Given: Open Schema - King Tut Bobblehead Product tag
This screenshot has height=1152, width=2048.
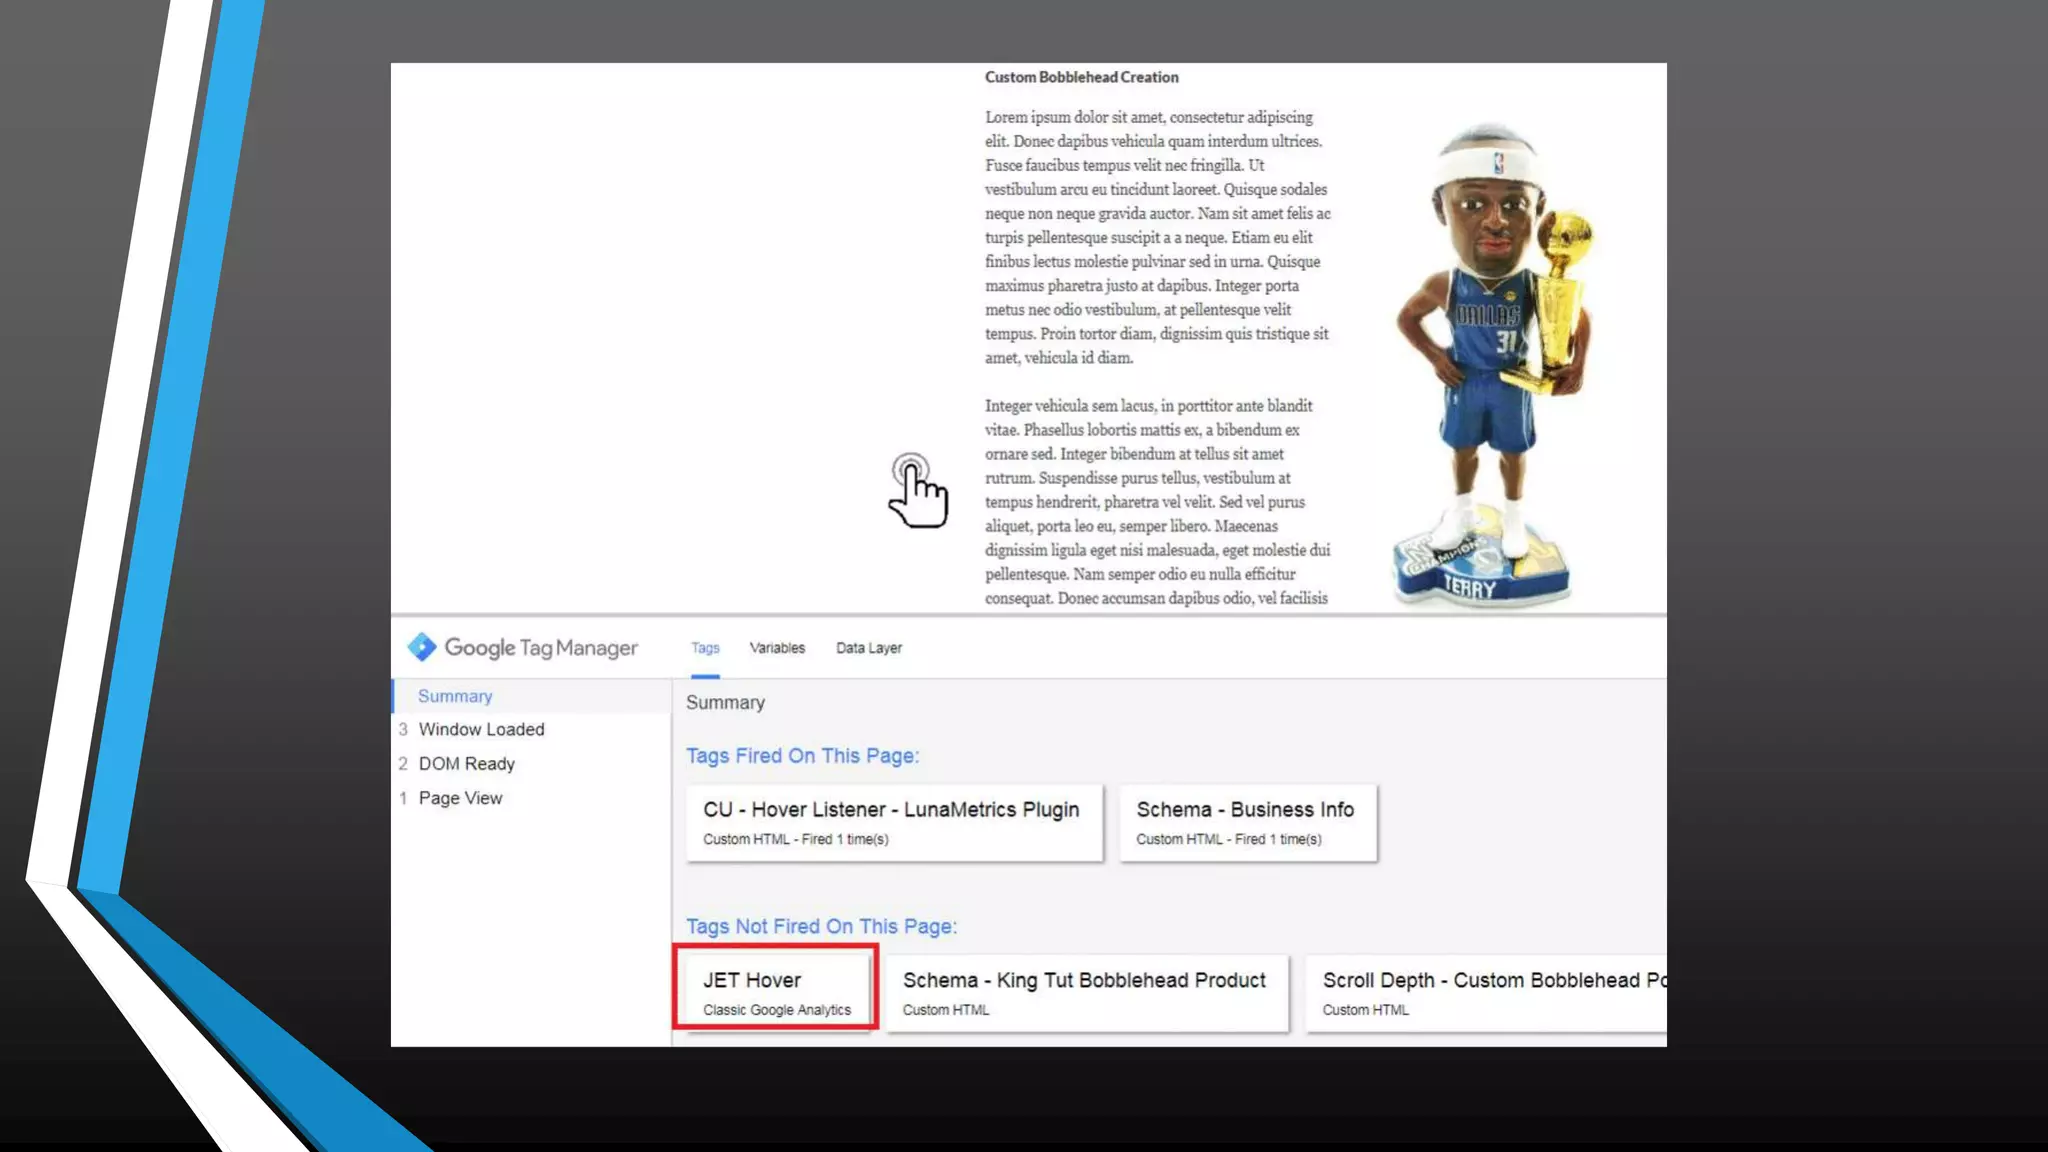Looking at the screenshot, I should (1086, 992).
